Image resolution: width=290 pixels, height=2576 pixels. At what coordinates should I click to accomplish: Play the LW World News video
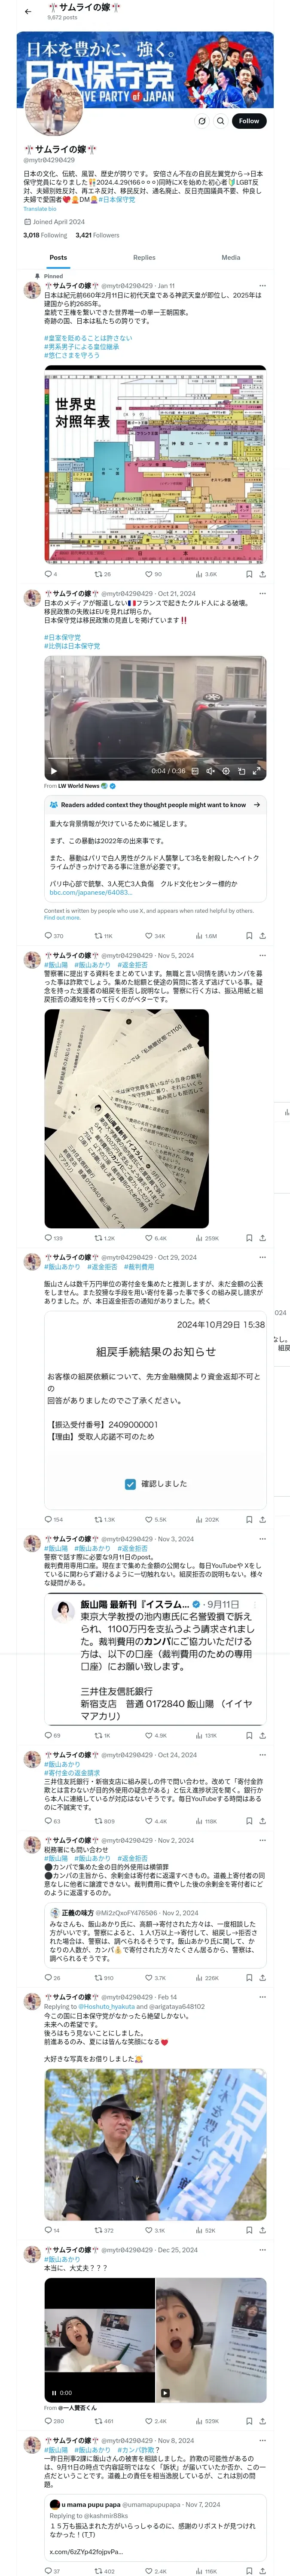pyautogui.click(x=54, y=771)
